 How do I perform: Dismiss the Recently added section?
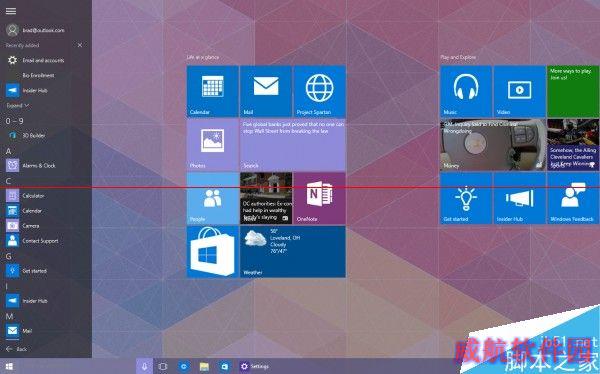point(80,45)
